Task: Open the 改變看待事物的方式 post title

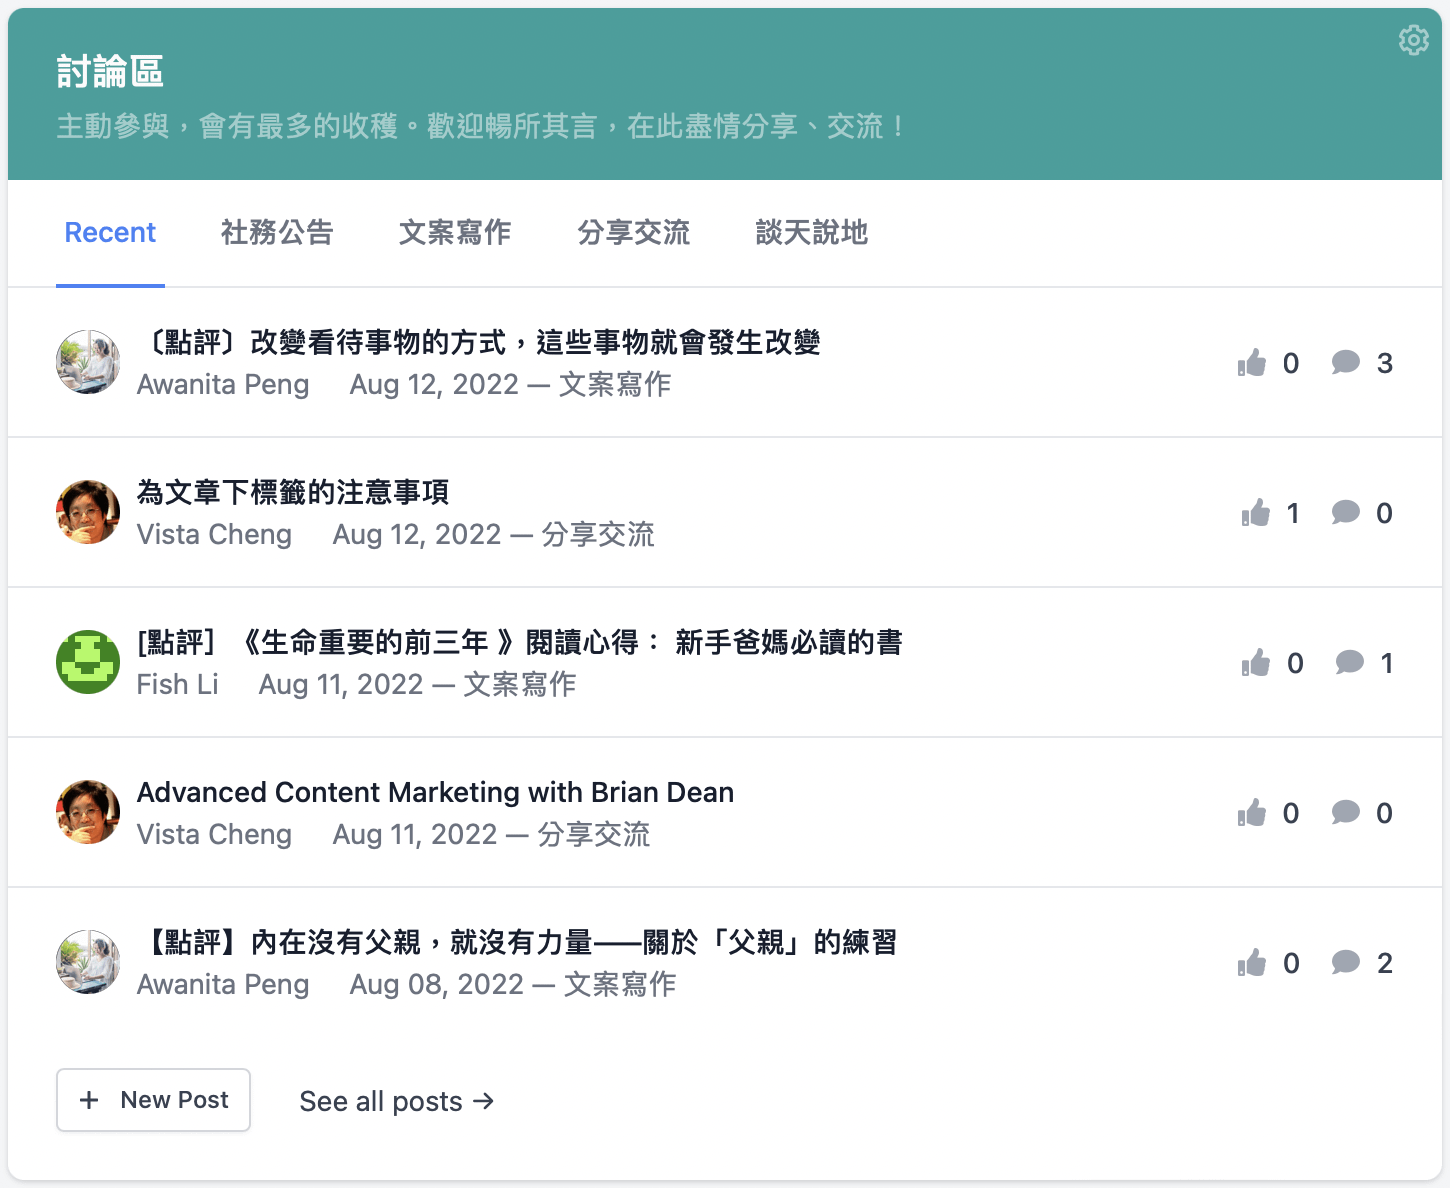Action: (480, 342)
